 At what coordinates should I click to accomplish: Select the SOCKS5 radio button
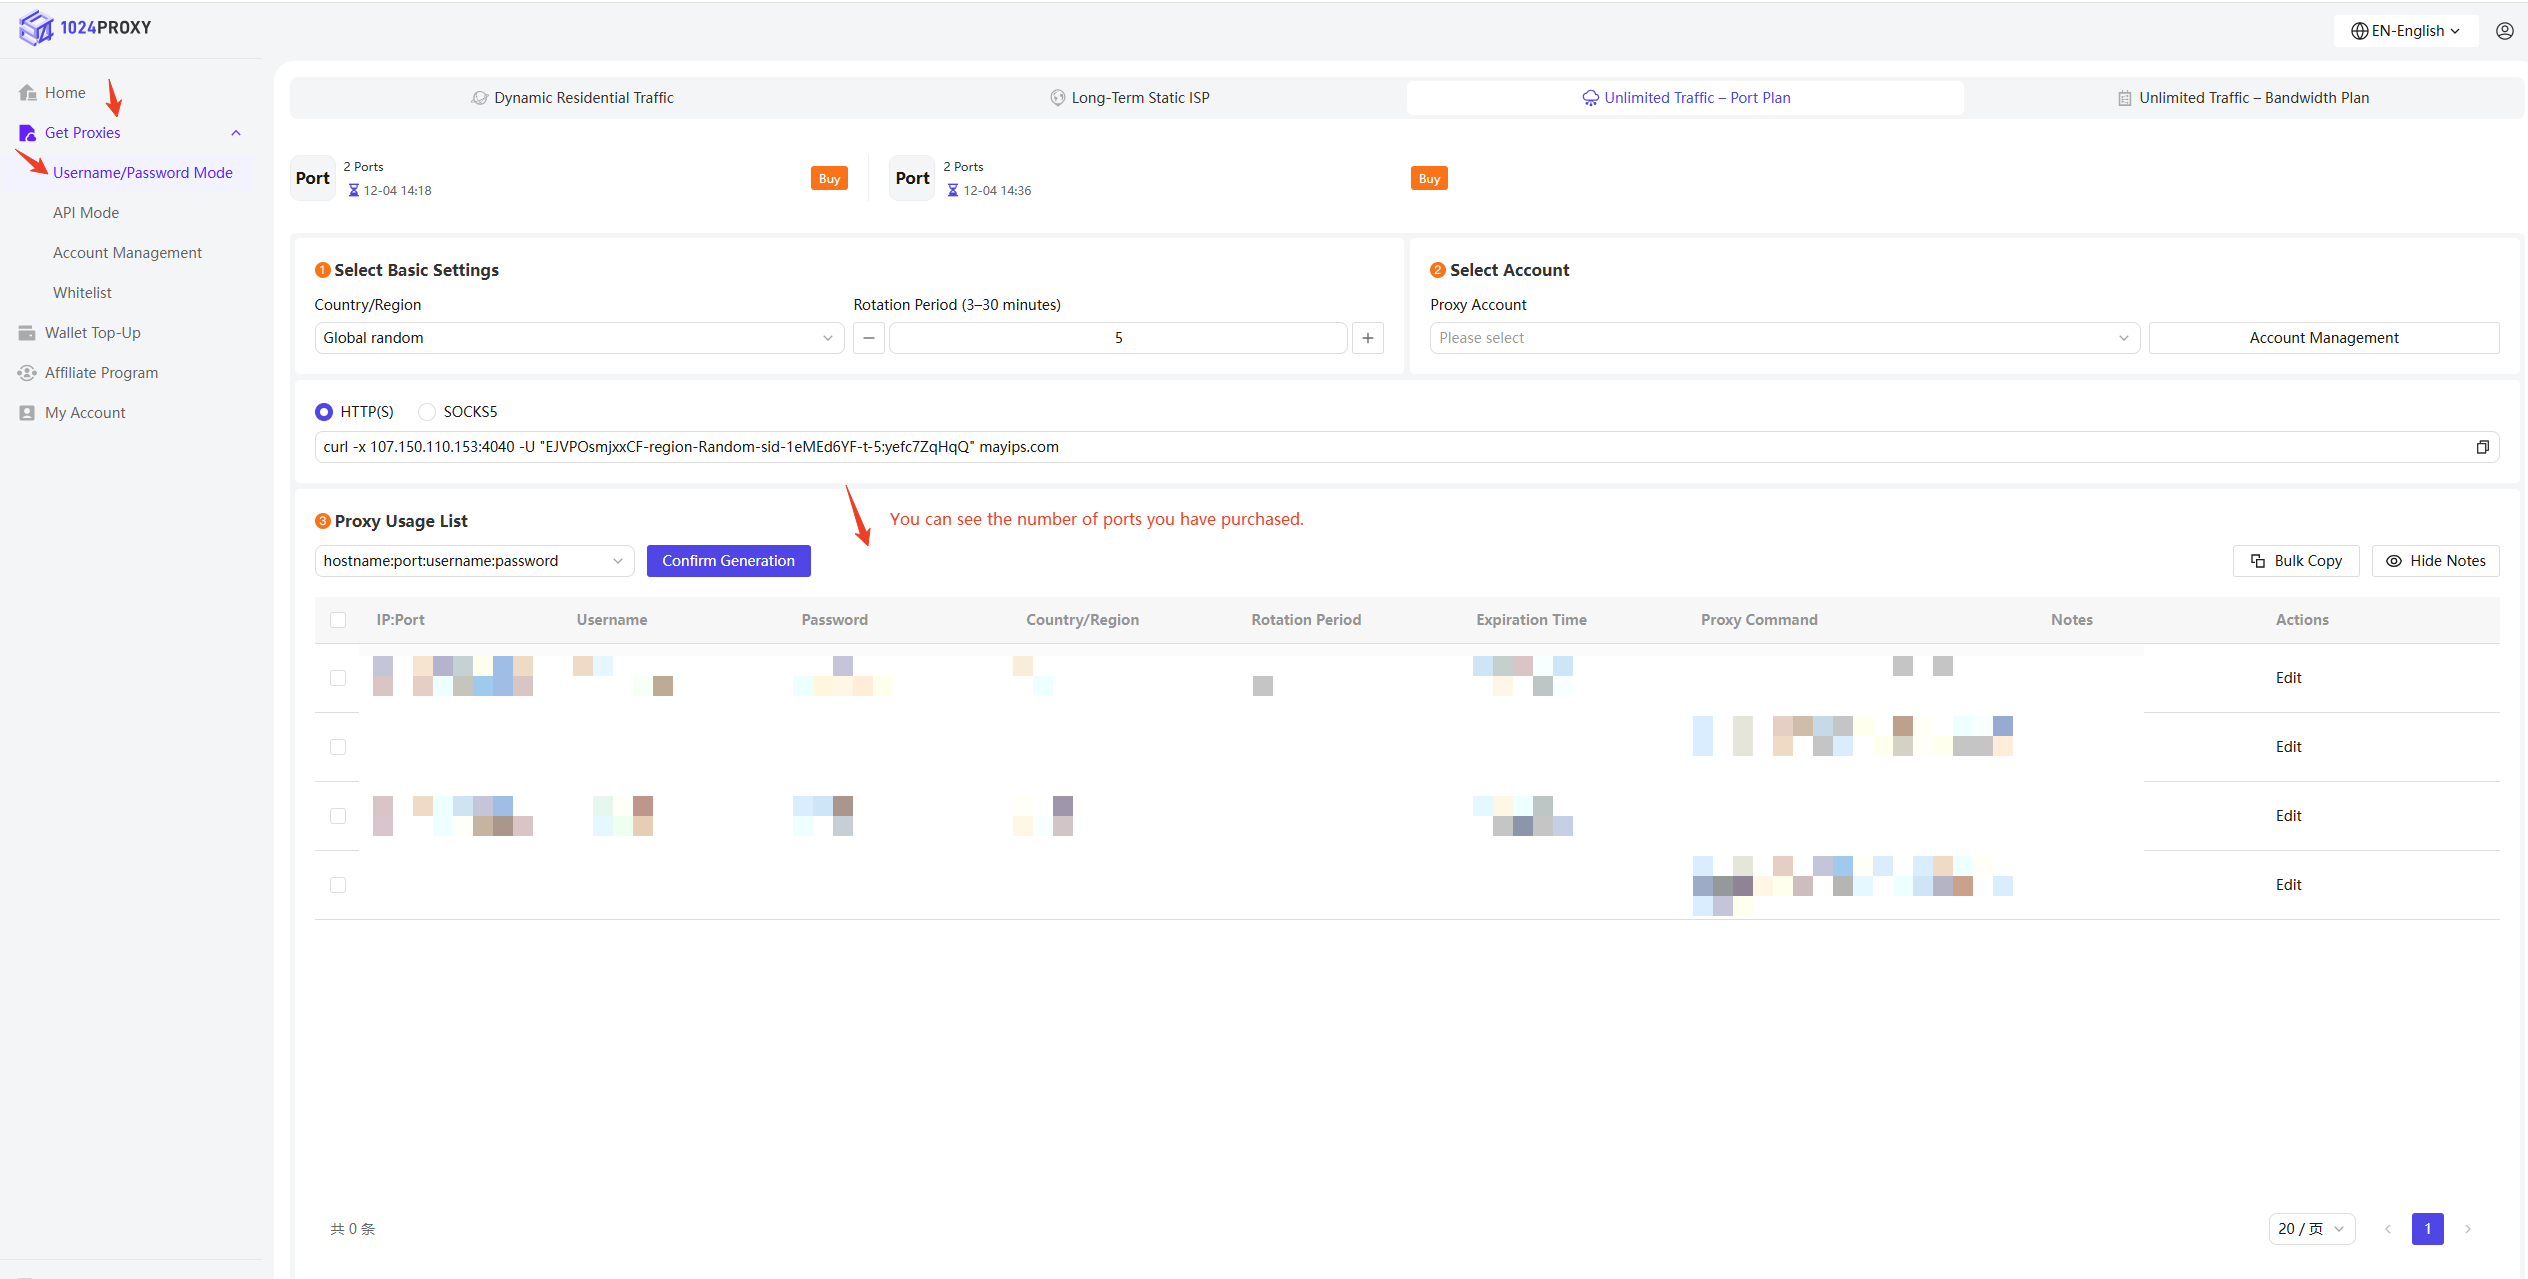pos(427,412)
